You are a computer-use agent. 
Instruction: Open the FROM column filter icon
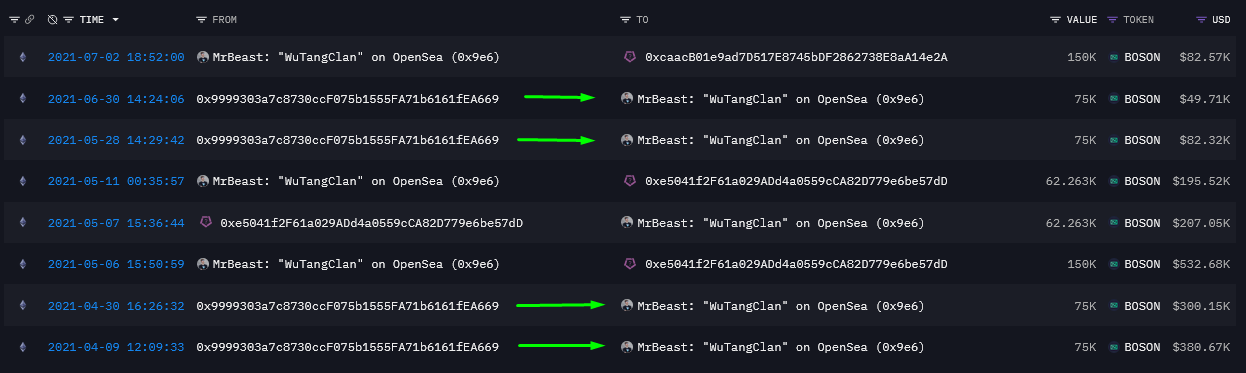click(201, 20)
